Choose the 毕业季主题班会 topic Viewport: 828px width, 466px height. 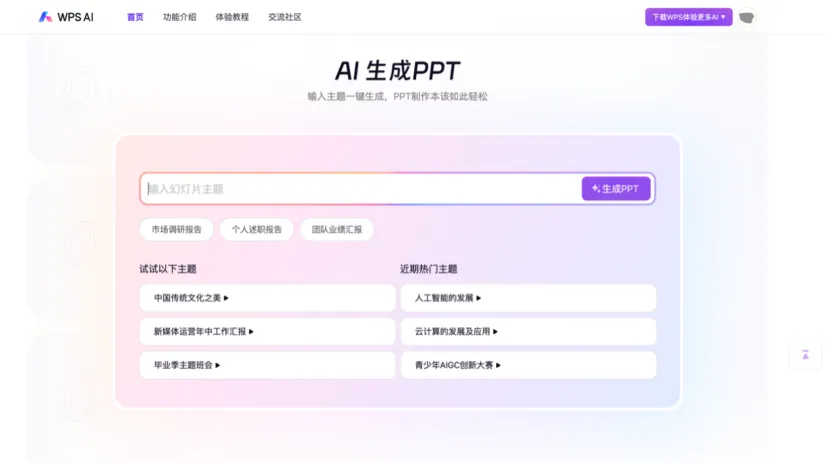[269, 367]
